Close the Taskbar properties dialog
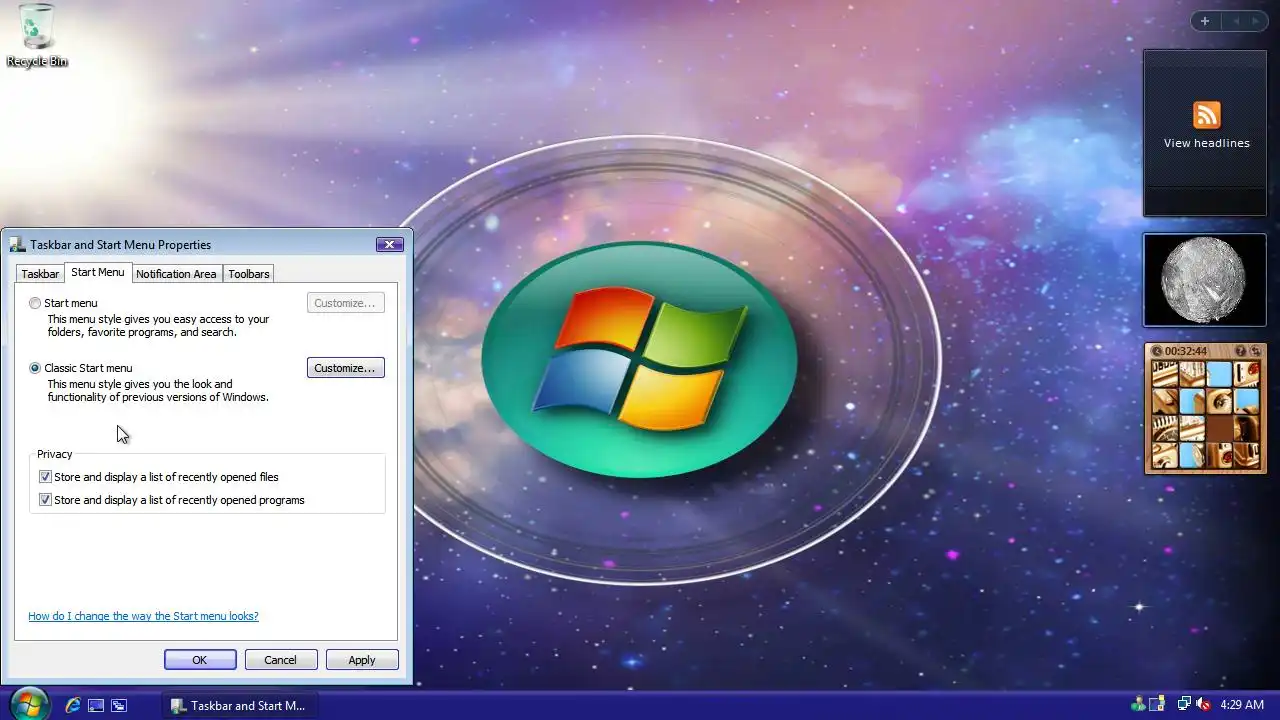The height and width of the screenshot is (720, 1280). tap(390, 244)
